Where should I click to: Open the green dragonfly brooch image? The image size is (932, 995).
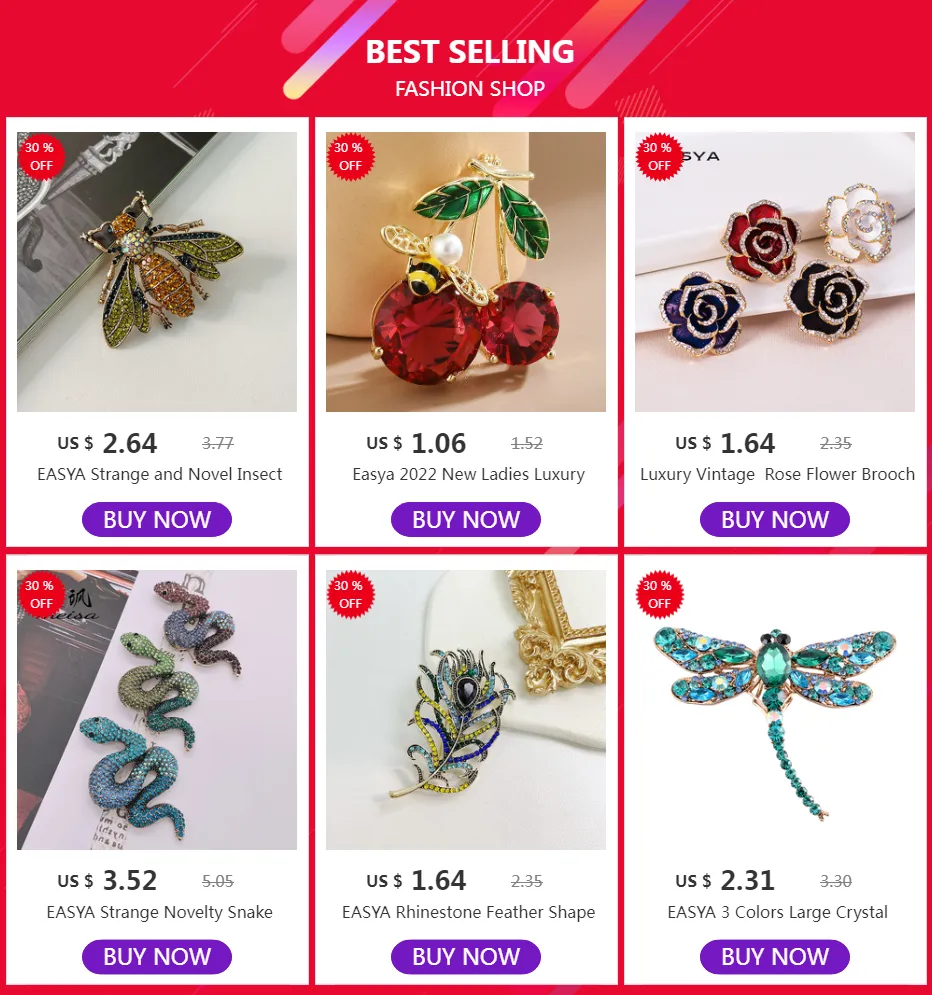click(x=775, y=709)
